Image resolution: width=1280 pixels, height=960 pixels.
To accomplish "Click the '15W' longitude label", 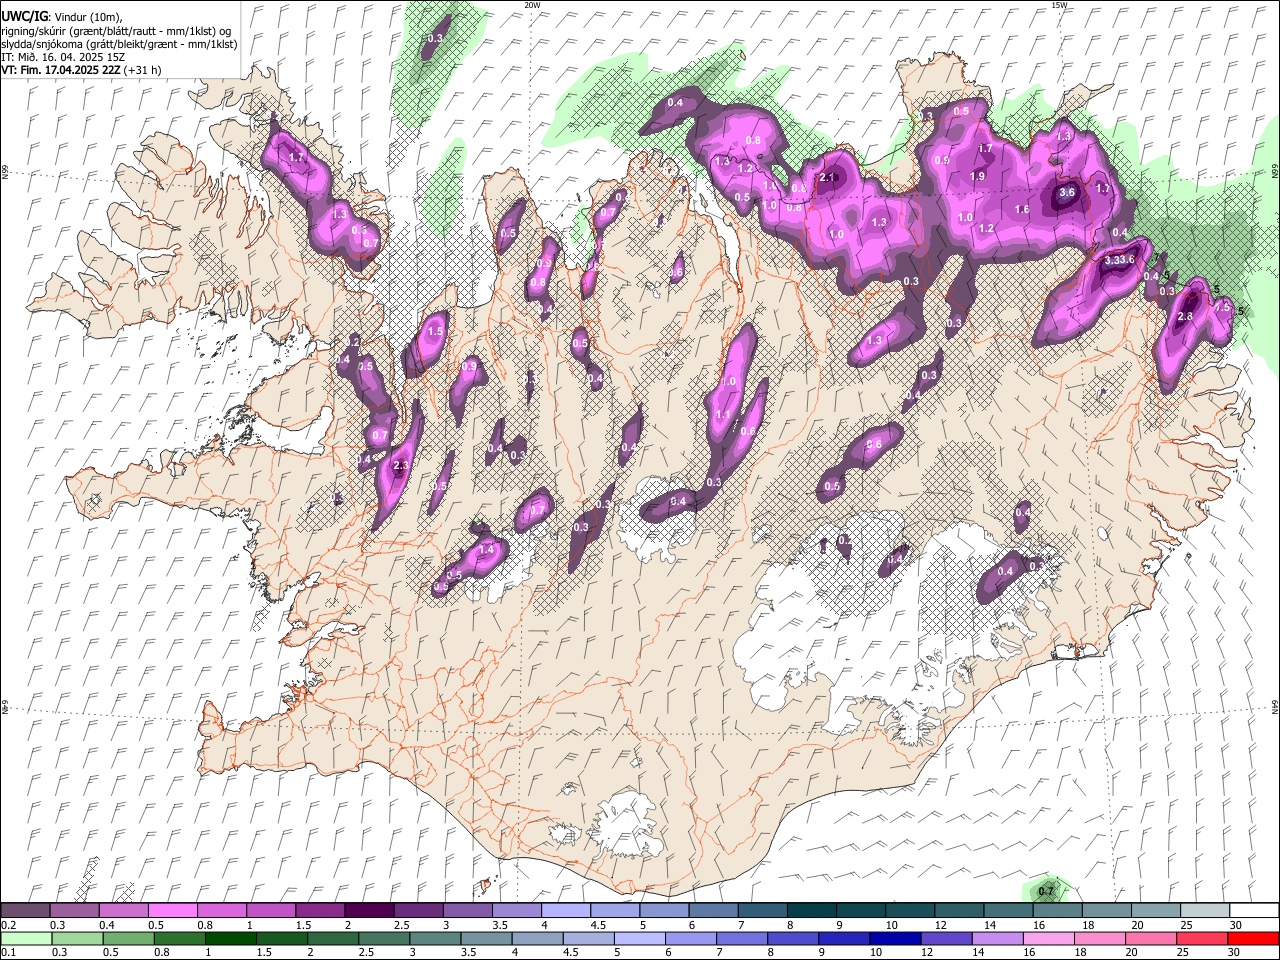I will coord(1059,5).
